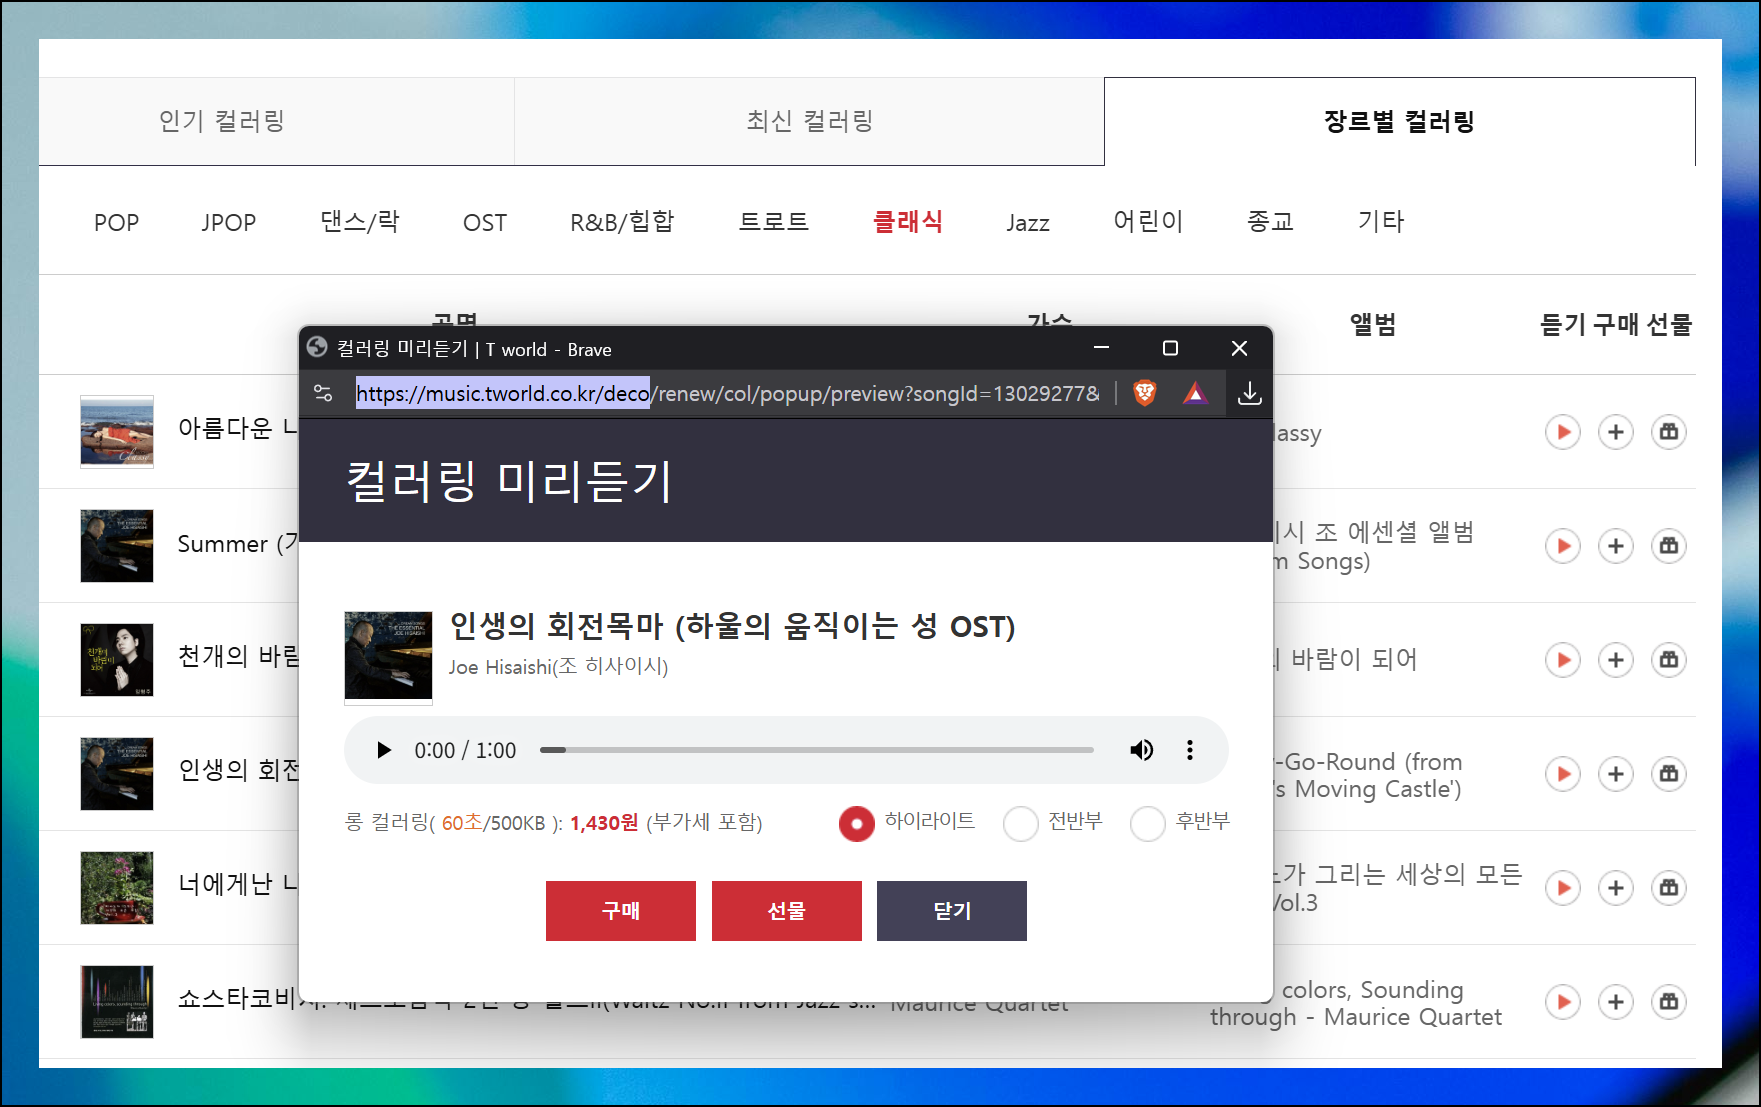This screenshot has height=1107, width=1761.
Task: Click the 너에게난 row album thumbnail
Action: 117,888
